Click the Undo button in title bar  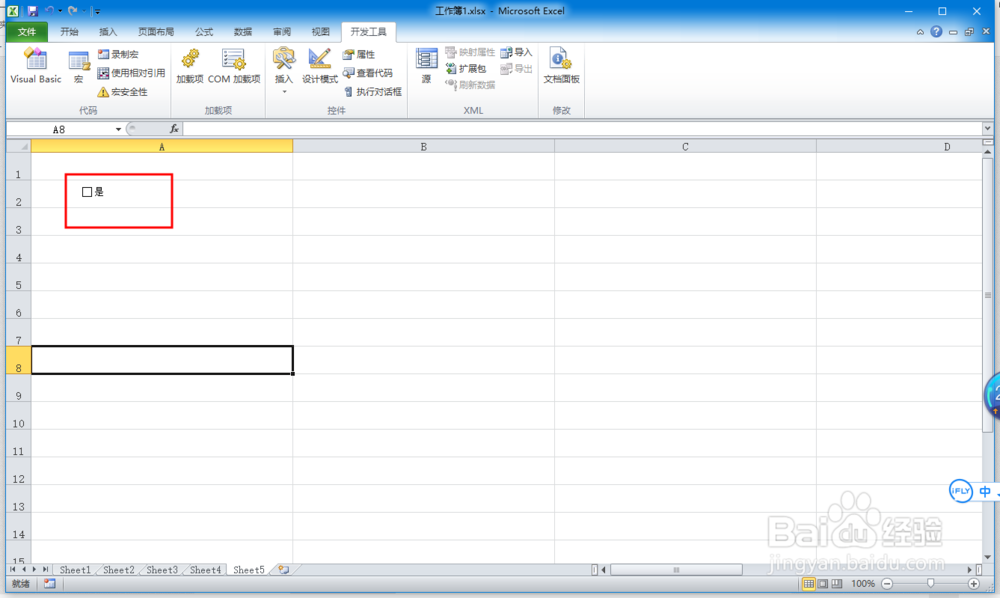click(49, 11)
